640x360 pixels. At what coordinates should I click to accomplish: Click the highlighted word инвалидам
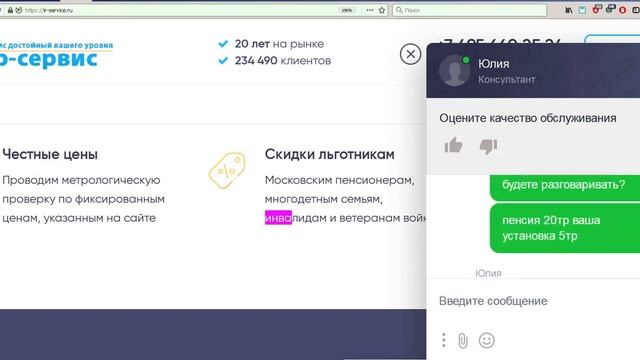click(x=296, y=218)
